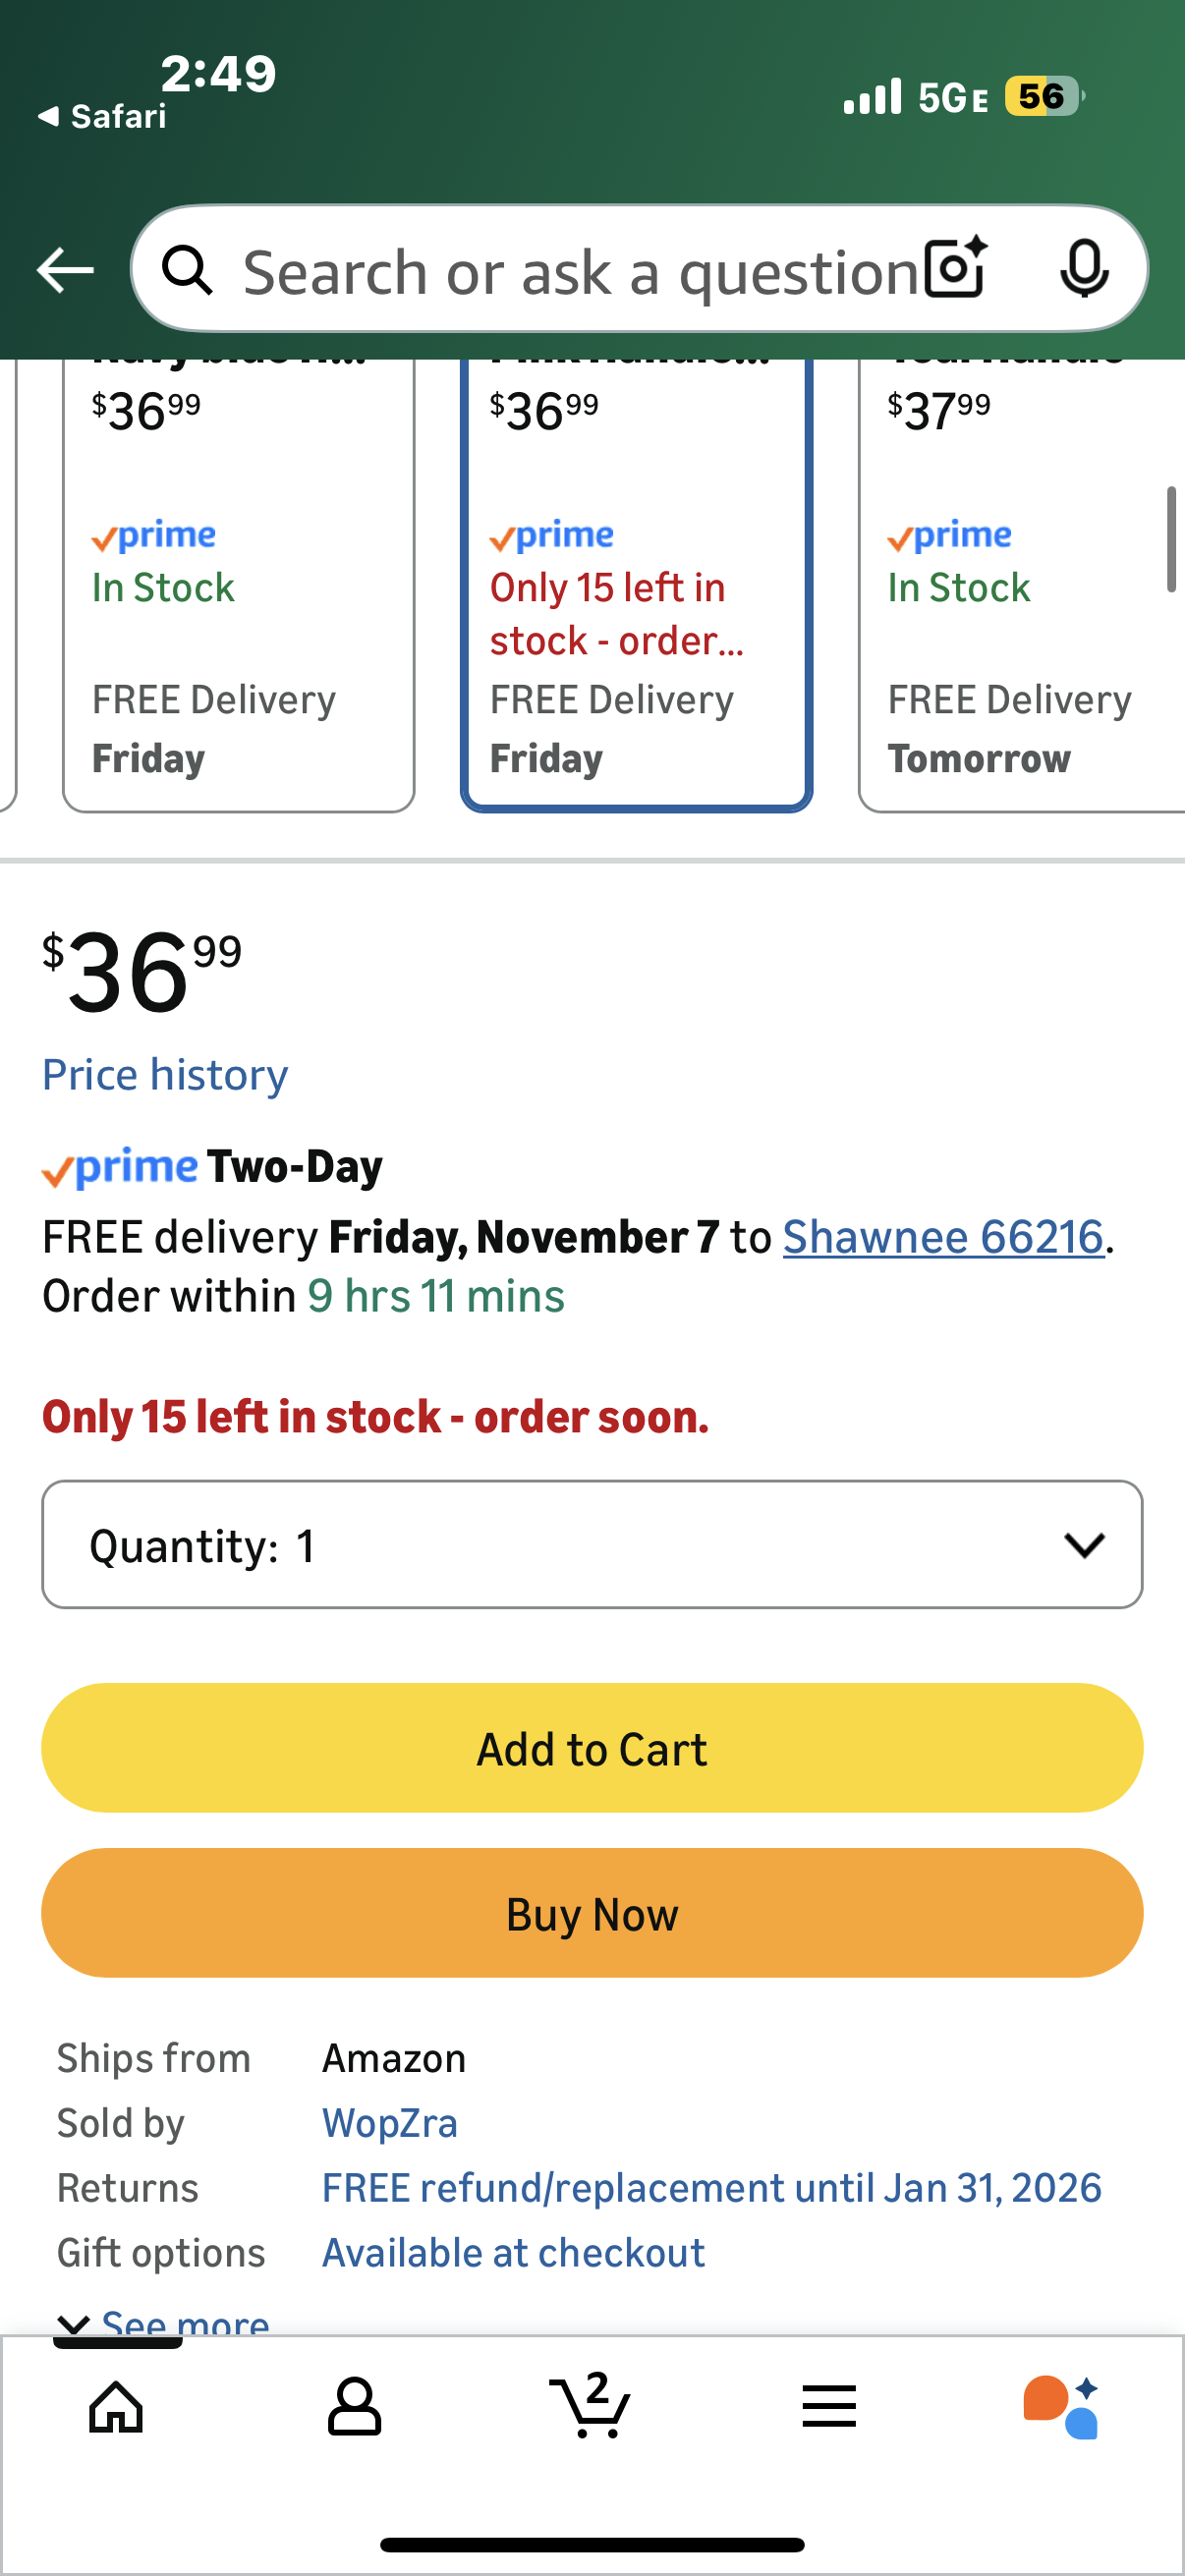Select the $36.99 In Stock variant card
Viewport: 1185px width, 2576px height.
coord(238,585)
